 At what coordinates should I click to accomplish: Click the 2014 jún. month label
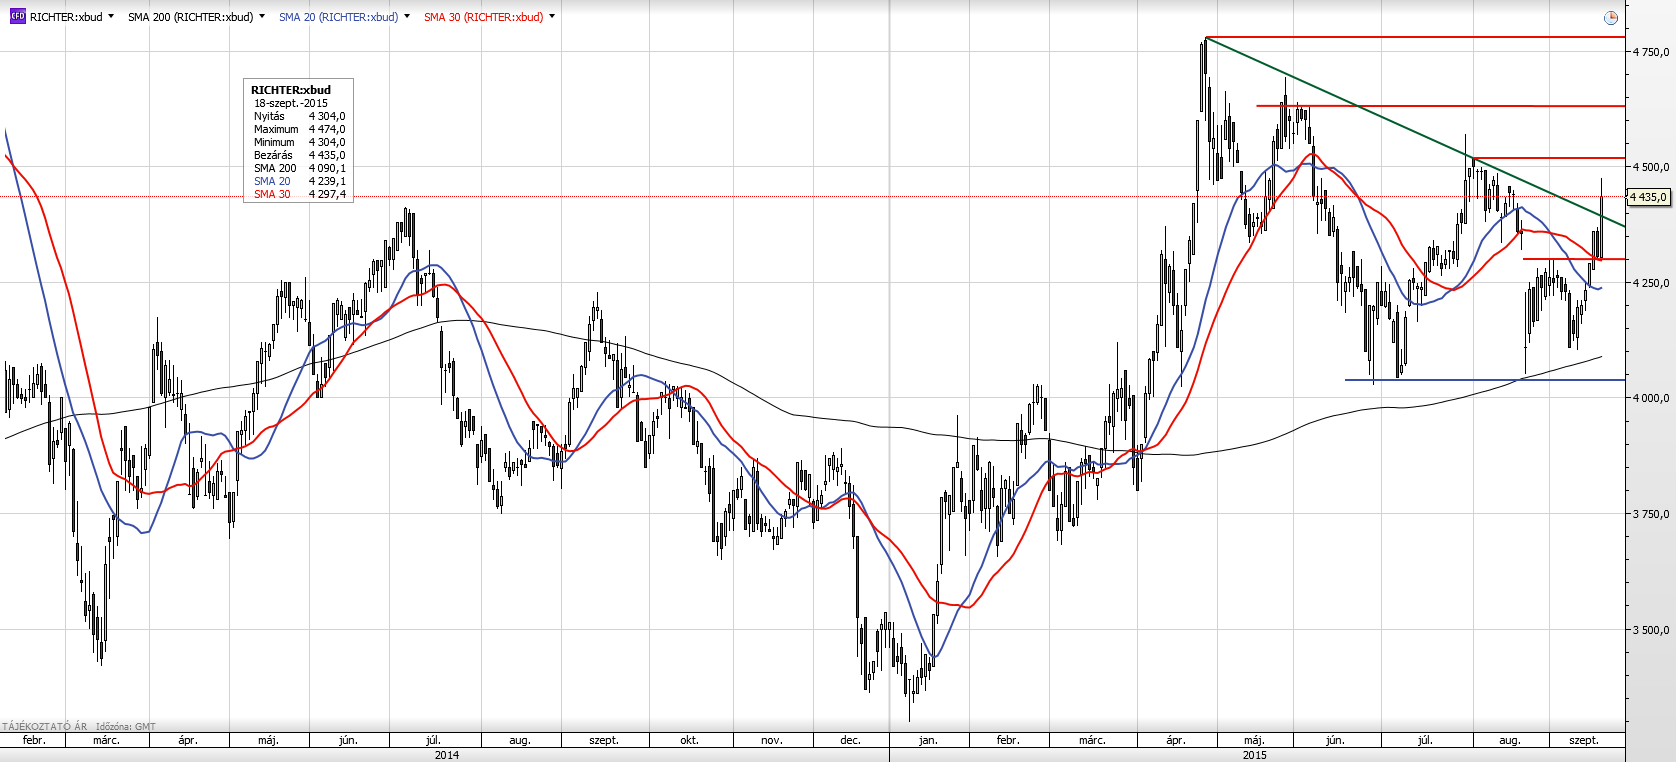(x=348, y=740)
